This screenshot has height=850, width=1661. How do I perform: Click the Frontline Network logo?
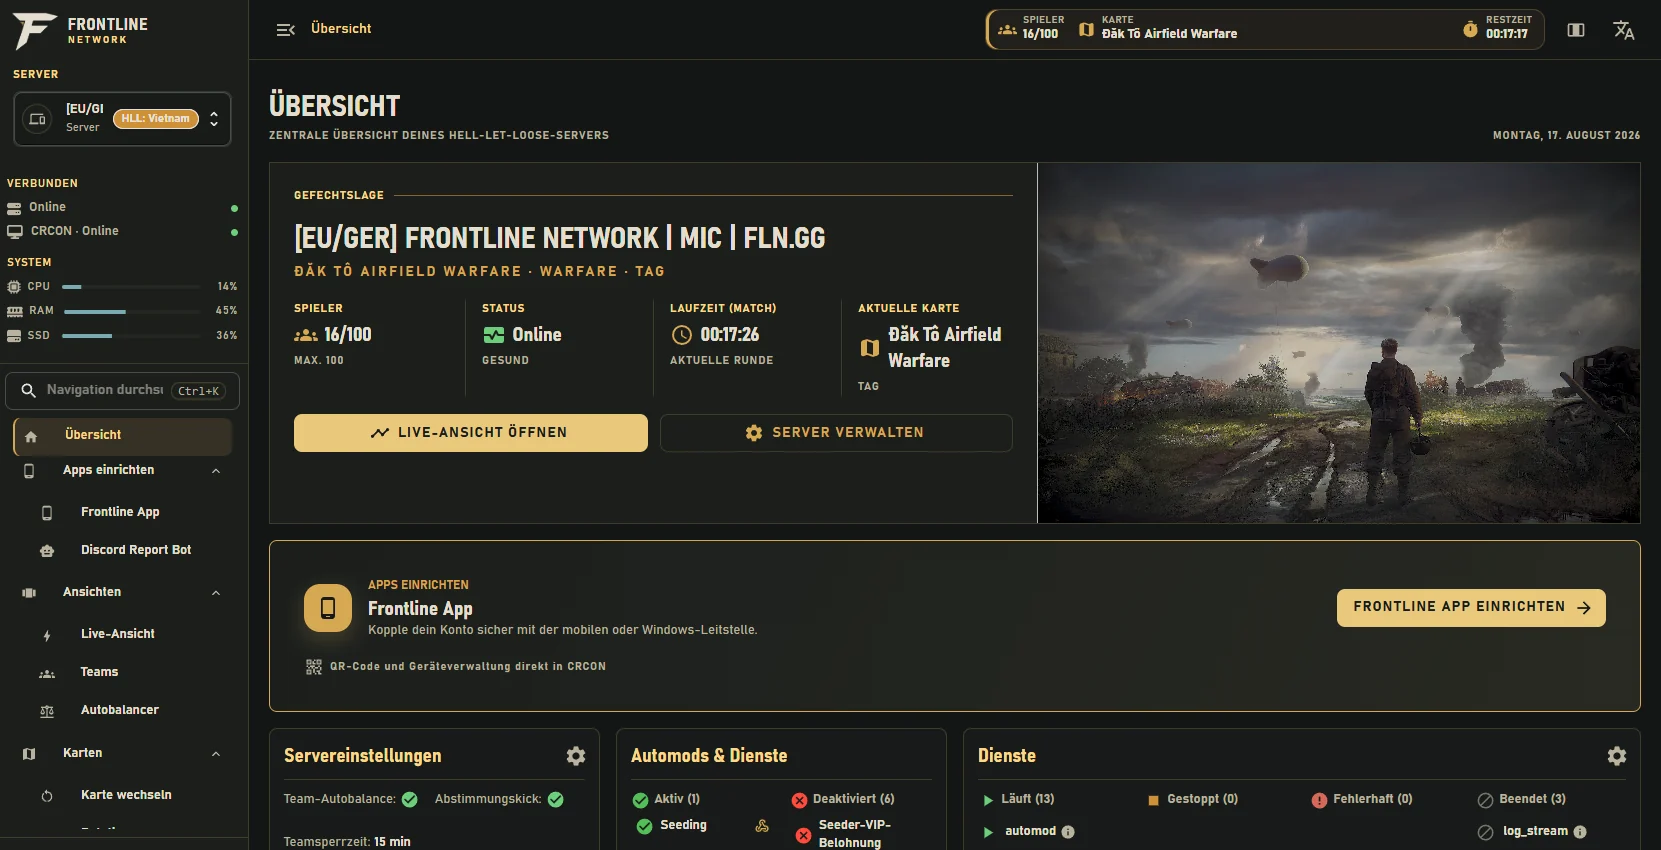coord(80,31)
